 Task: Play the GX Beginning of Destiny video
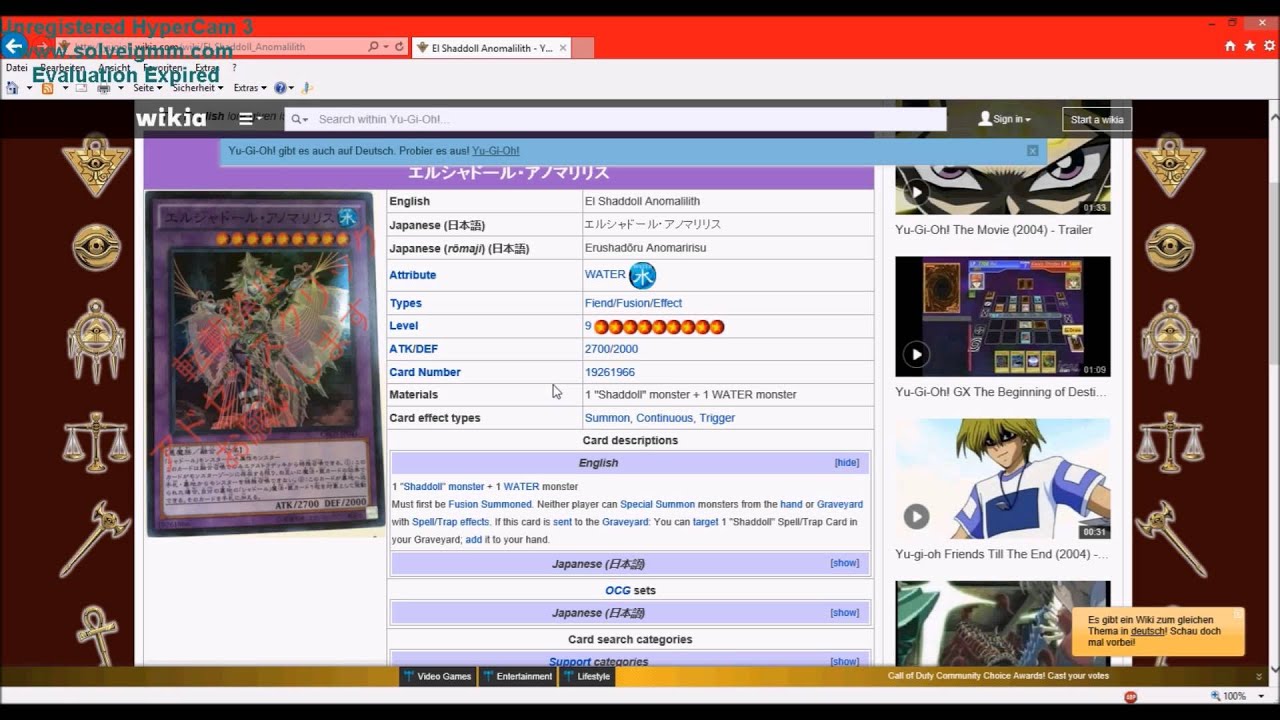point(916,354)
